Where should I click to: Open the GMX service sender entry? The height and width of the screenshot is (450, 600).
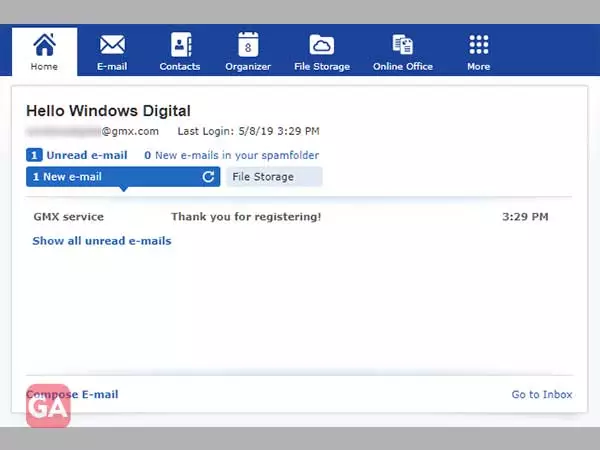coord(68,217)
